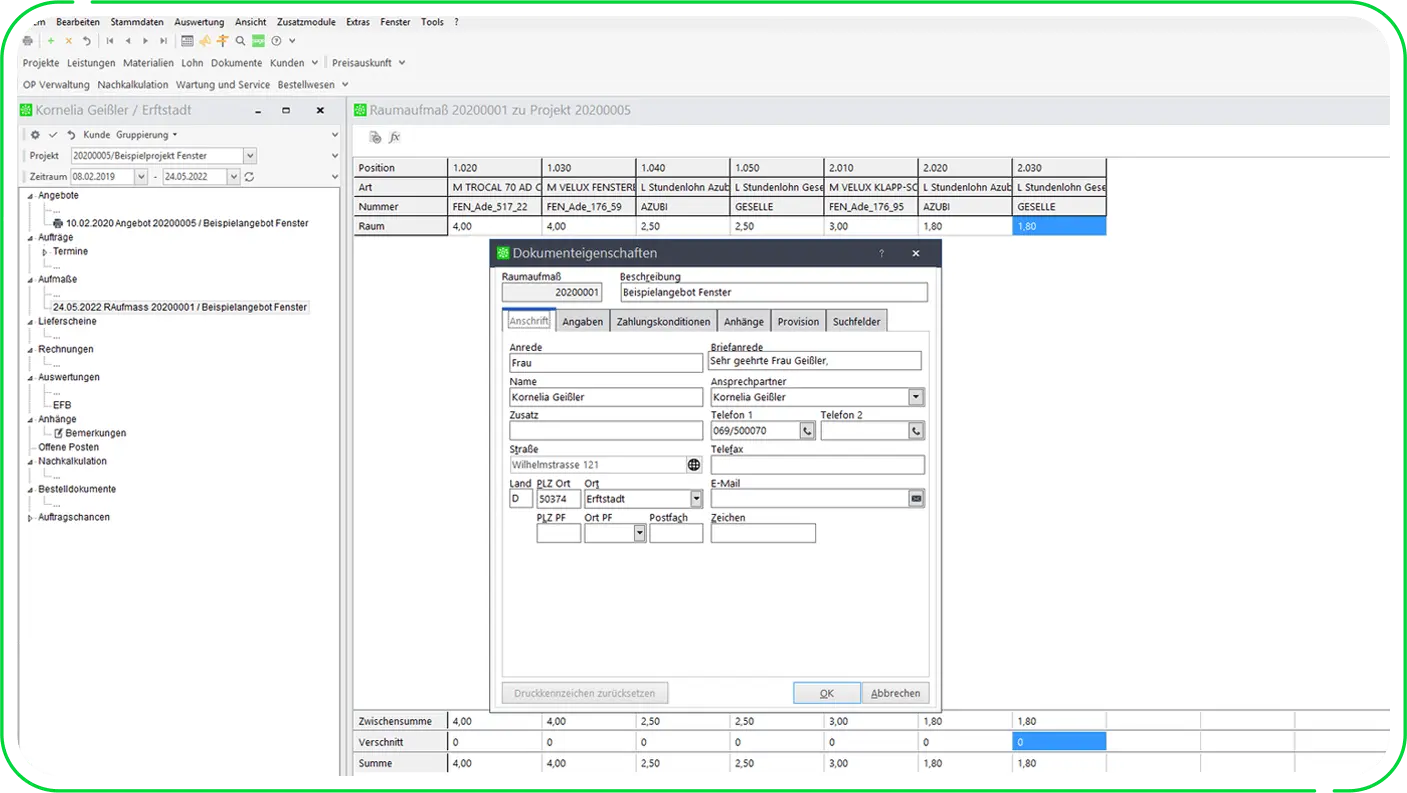1407x793 pixels.
Task: Go to previous record arrow icon
Action: pos(127,41)
